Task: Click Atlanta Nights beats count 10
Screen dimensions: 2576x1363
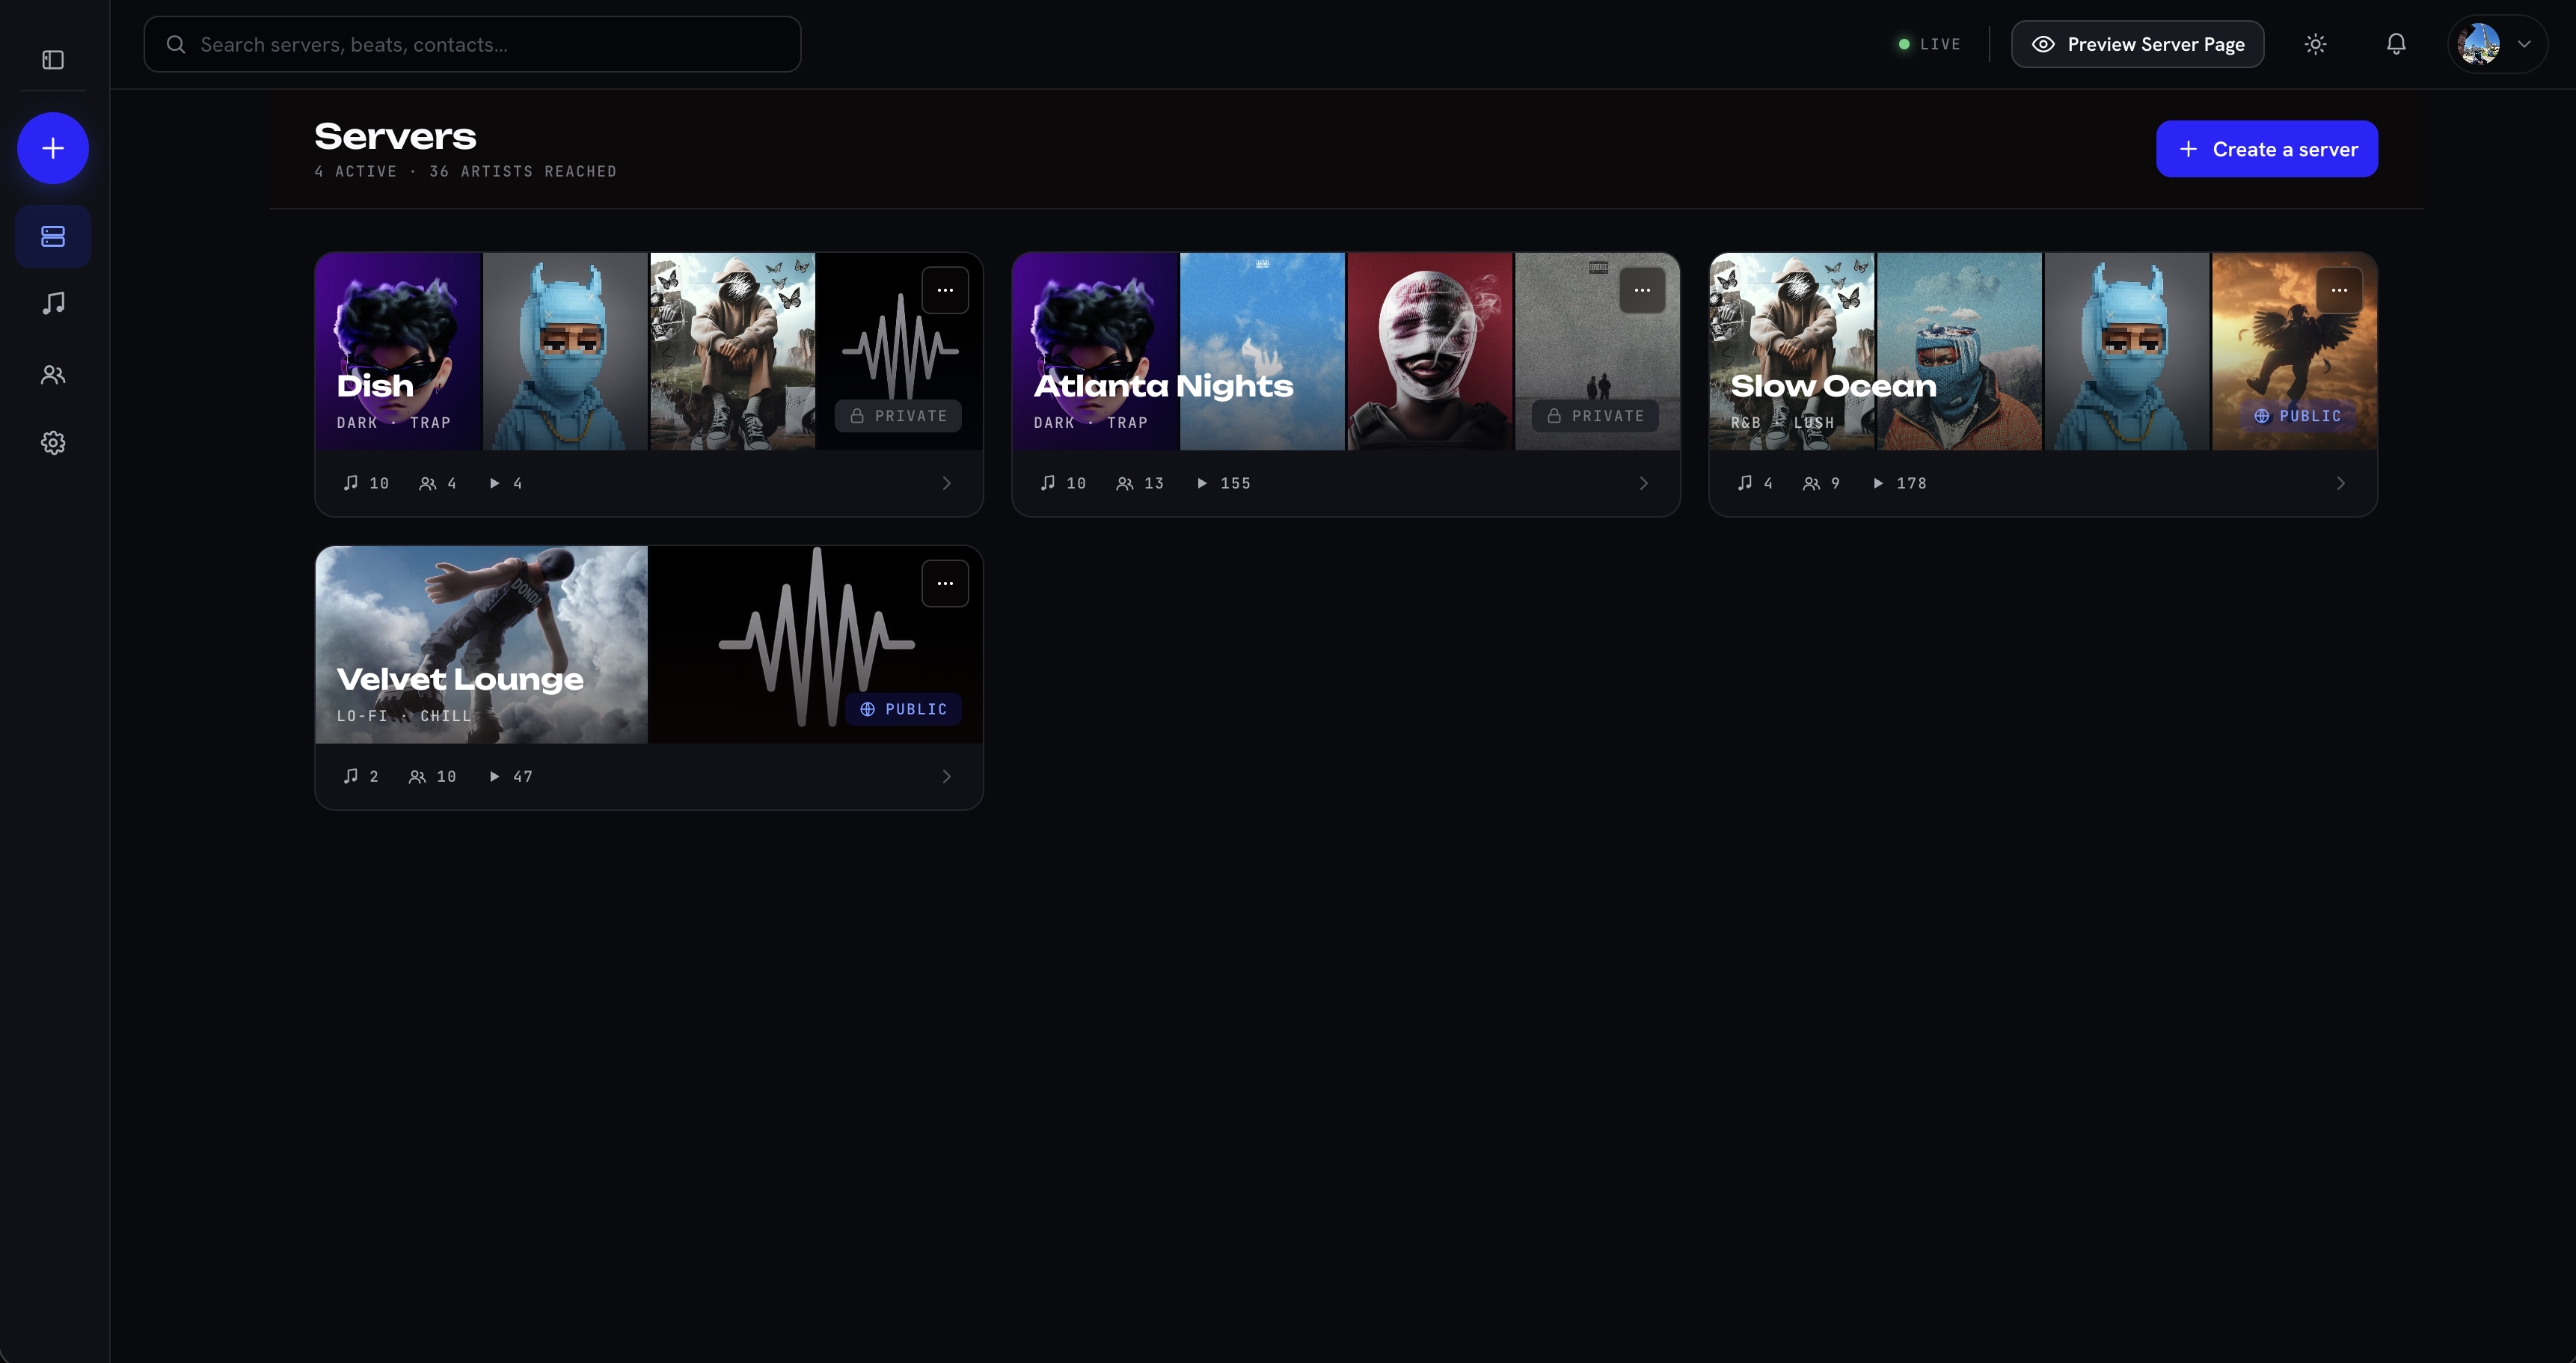Action: 1063,483
